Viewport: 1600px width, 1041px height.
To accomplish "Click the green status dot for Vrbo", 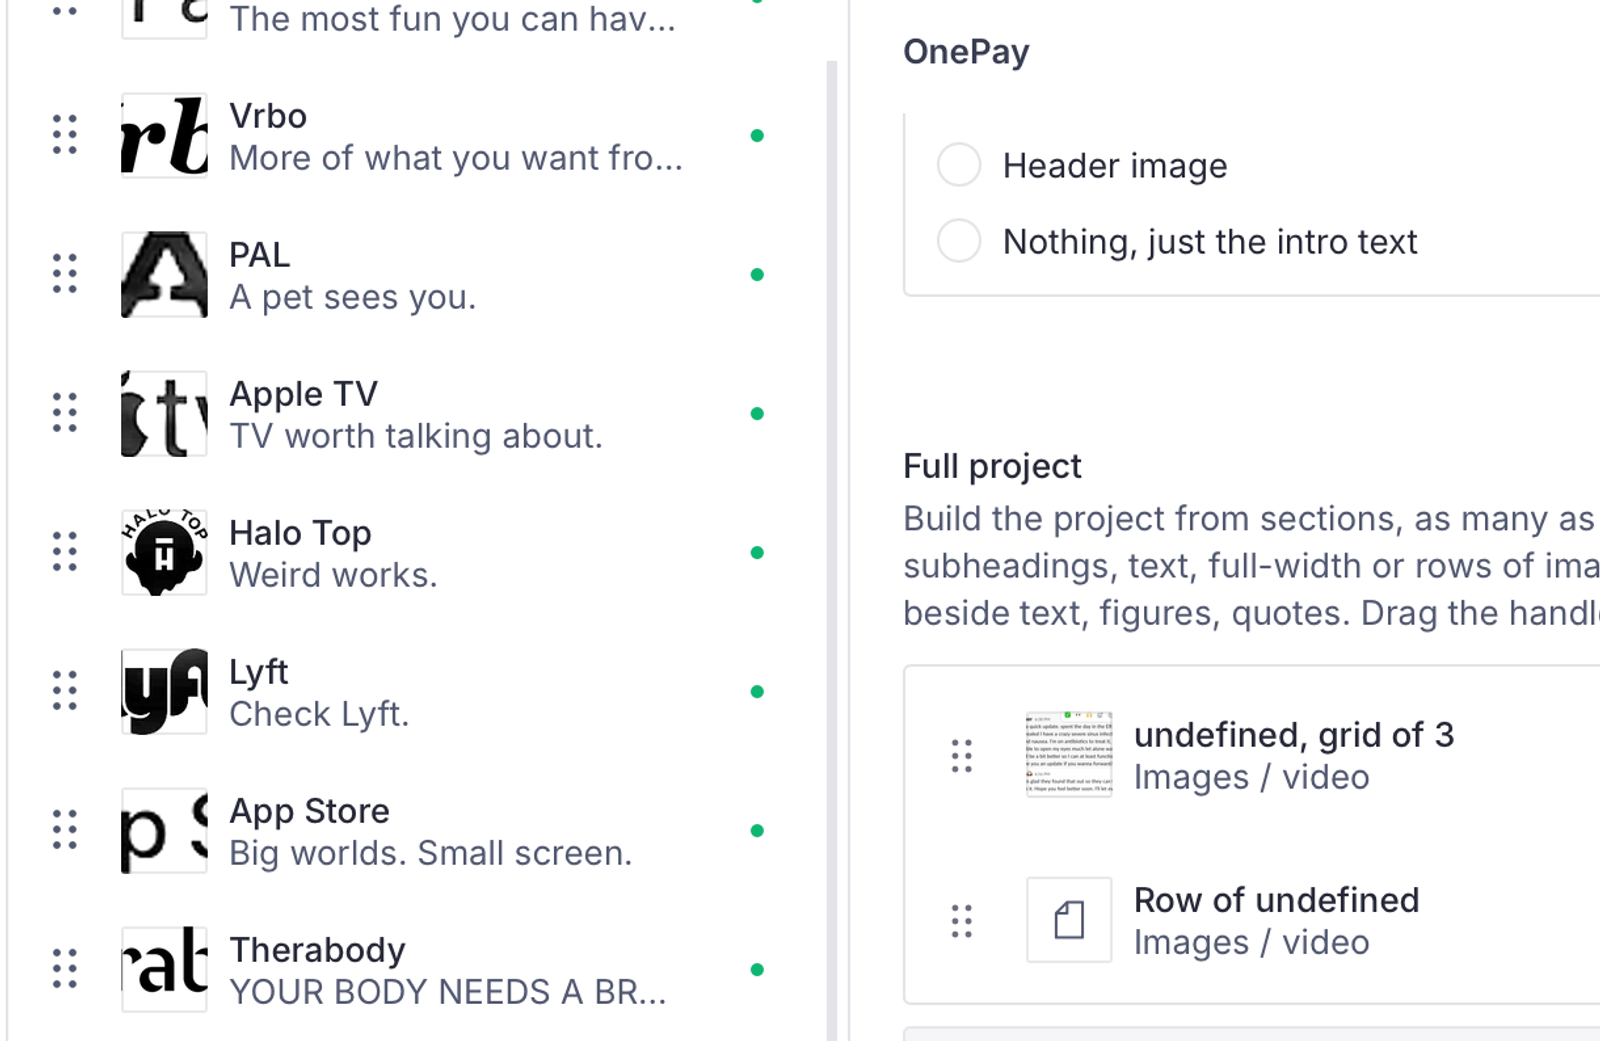I will tap(757, 135).
